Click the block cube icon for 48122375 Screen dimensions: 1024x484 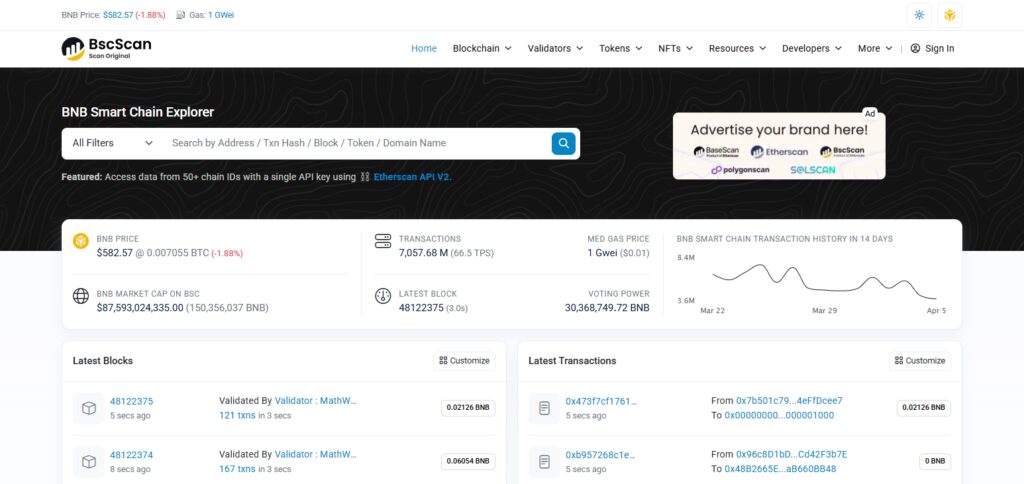[89, 408]
